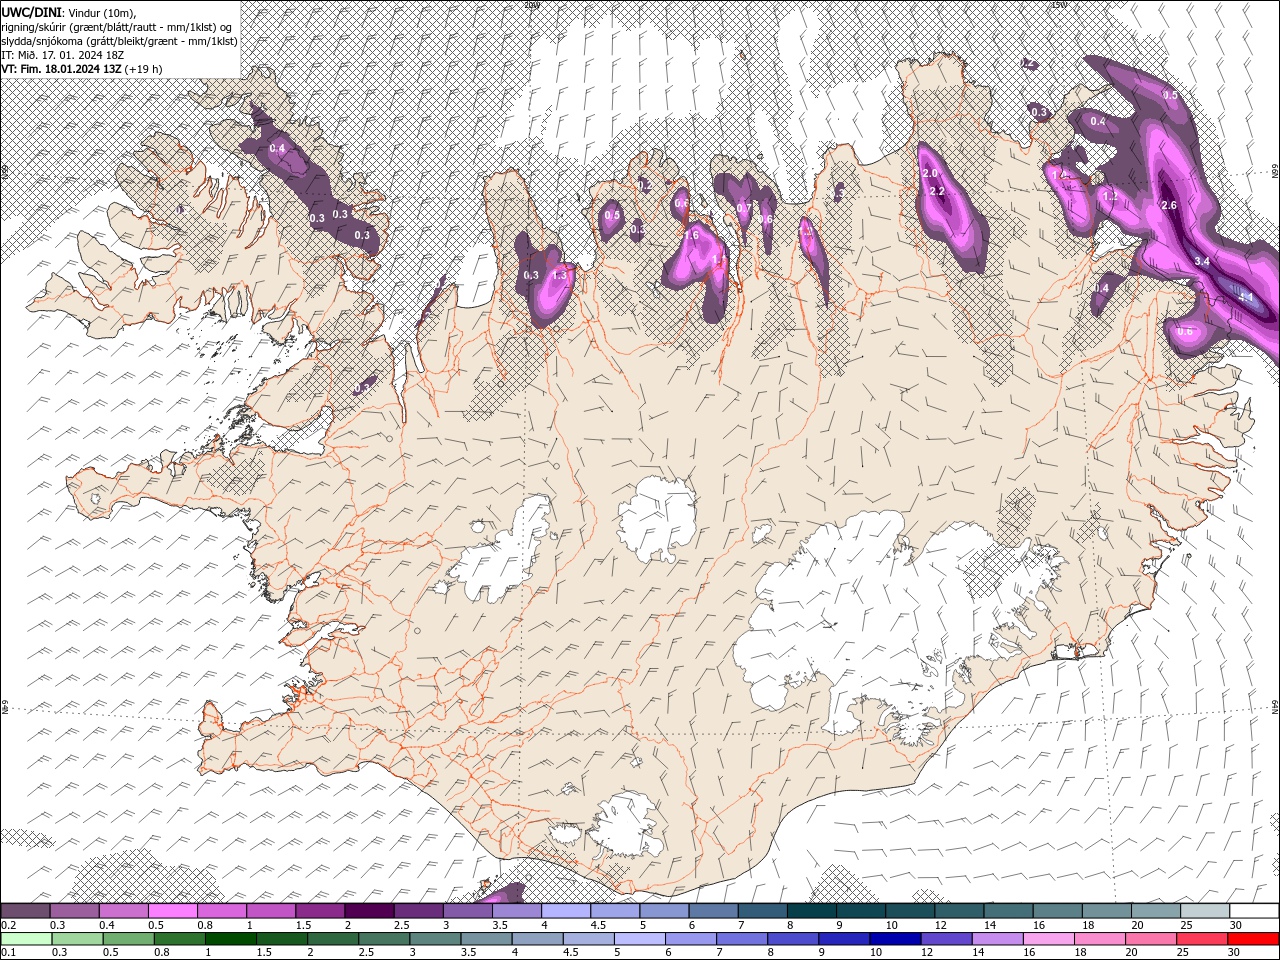Click the valid time 'VT: Fim. 18.01.2024 13Z'
Image resolution: width=1280 pixels, height=960 pixels.
pos(61,69)
